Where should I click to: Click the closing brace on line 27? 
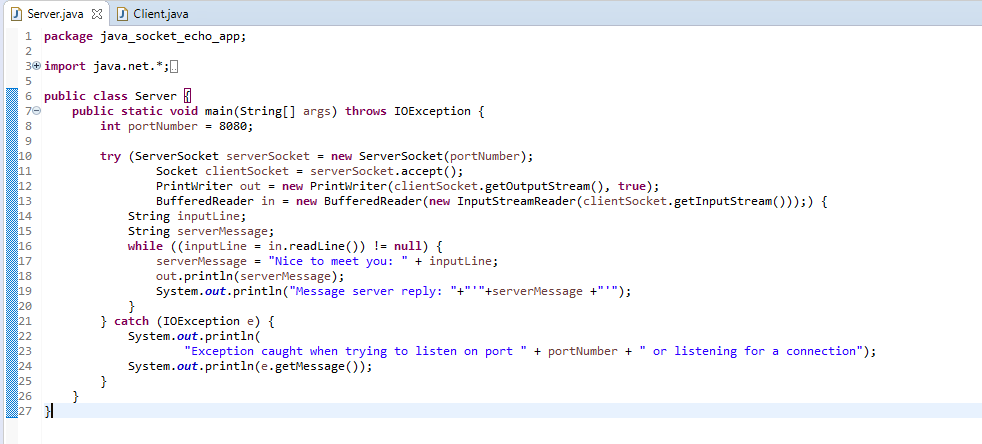[48, 411]
